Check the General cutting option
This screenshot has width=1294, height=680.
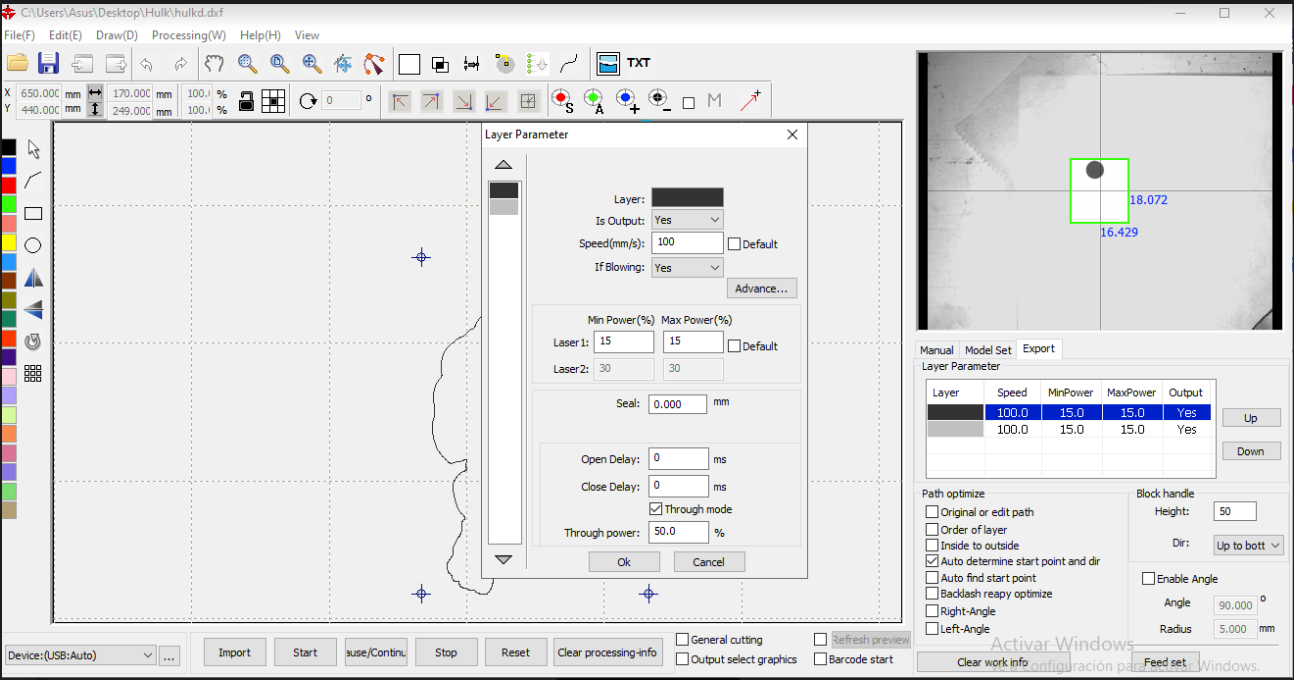tap(682, 640)
